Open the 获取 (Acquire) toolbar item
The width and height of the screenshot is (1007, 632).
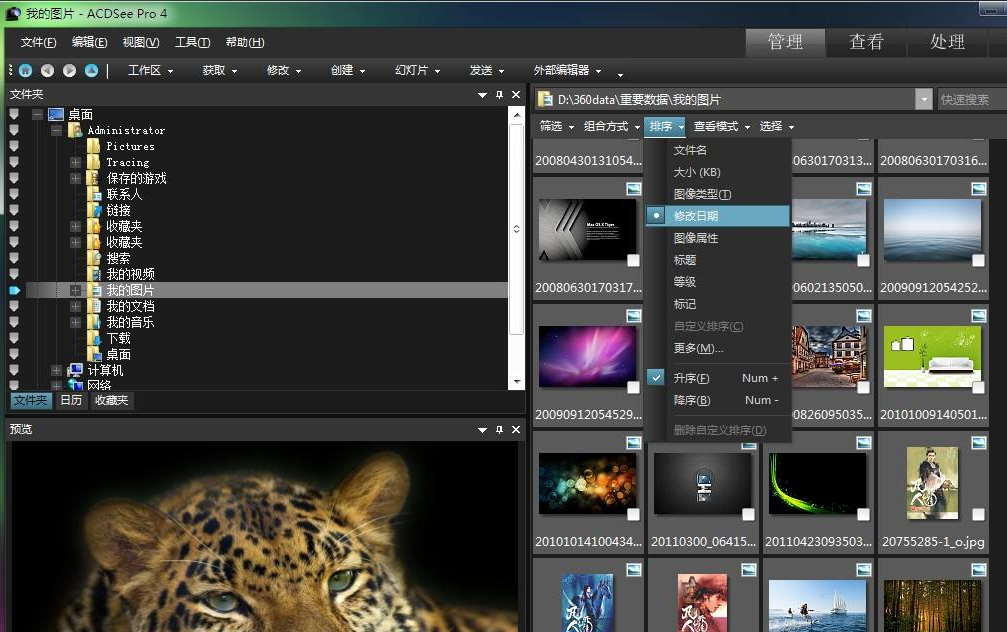[x=216, y=70]
